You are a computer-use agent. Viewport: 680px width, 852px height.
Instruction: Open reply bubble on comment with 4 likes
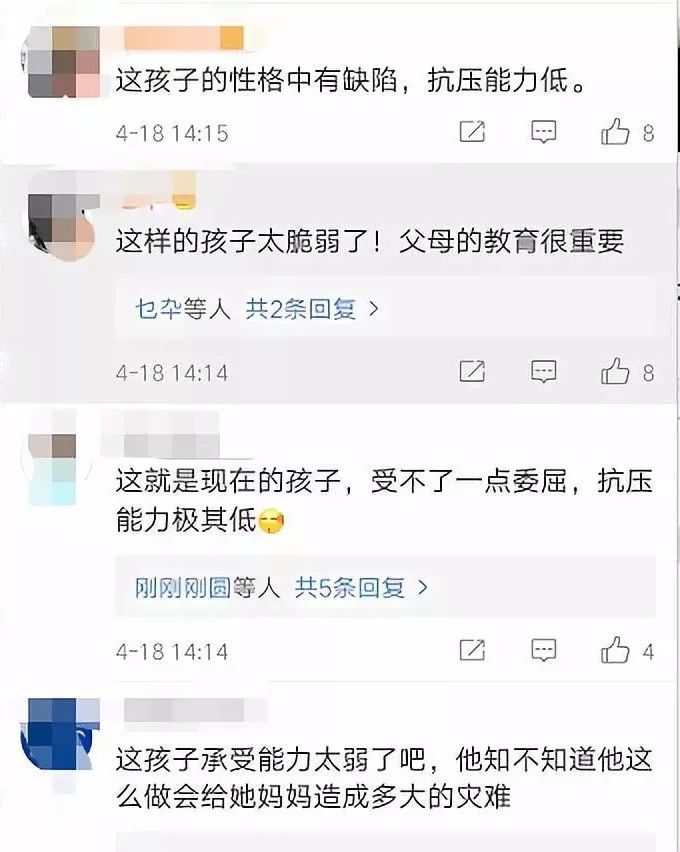(x=544, y=650)
